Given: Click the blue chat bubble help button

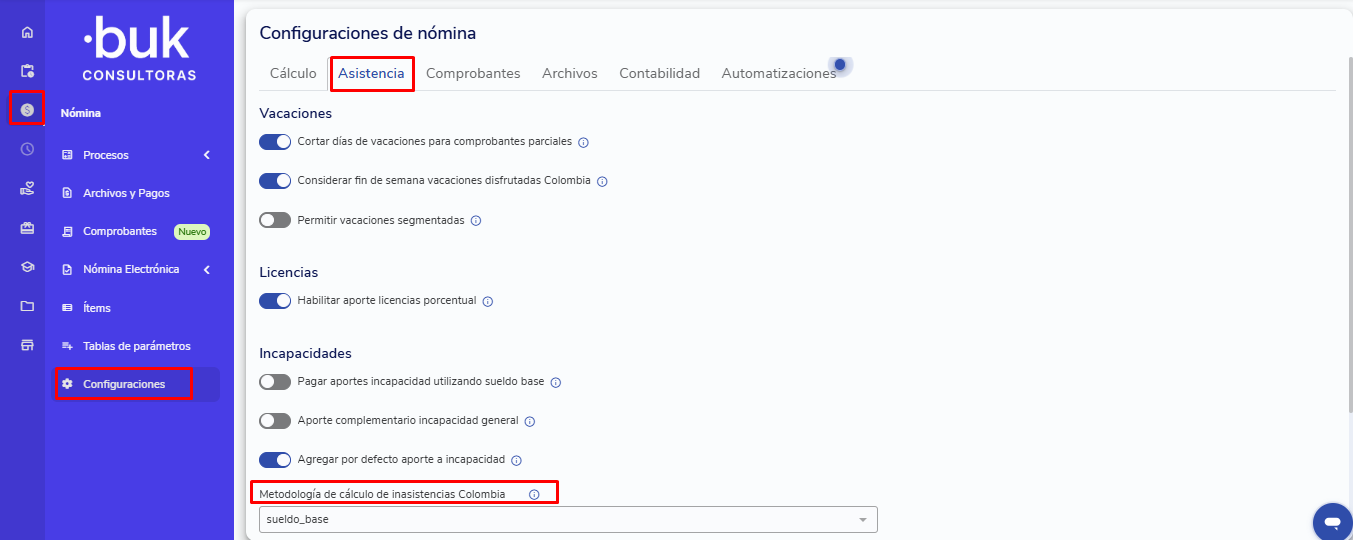Looking at the screenshot, I should [1332, 522].
